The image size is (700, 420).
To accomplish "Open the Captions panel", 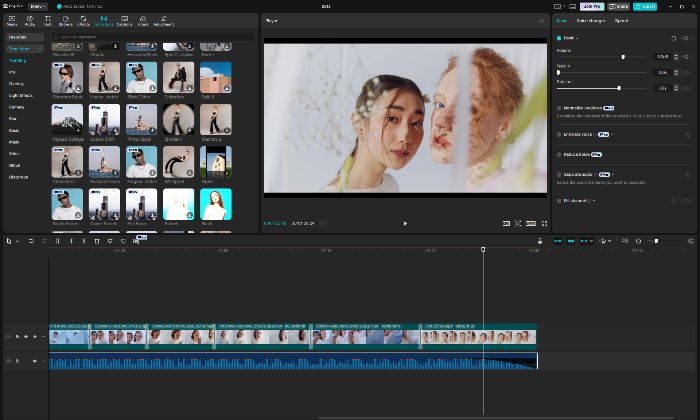I will tap(125, 21).
